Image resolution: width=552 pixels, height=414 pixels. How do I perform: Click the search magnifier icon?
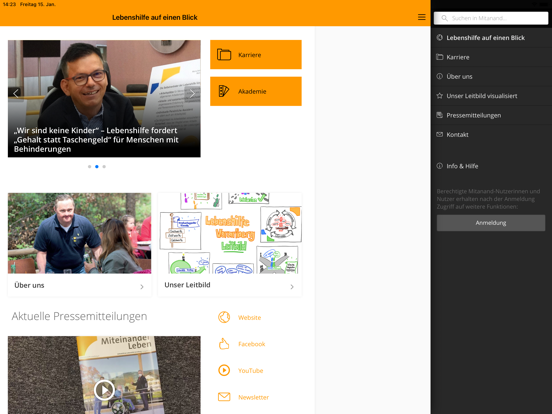click(x=444, y=18)
